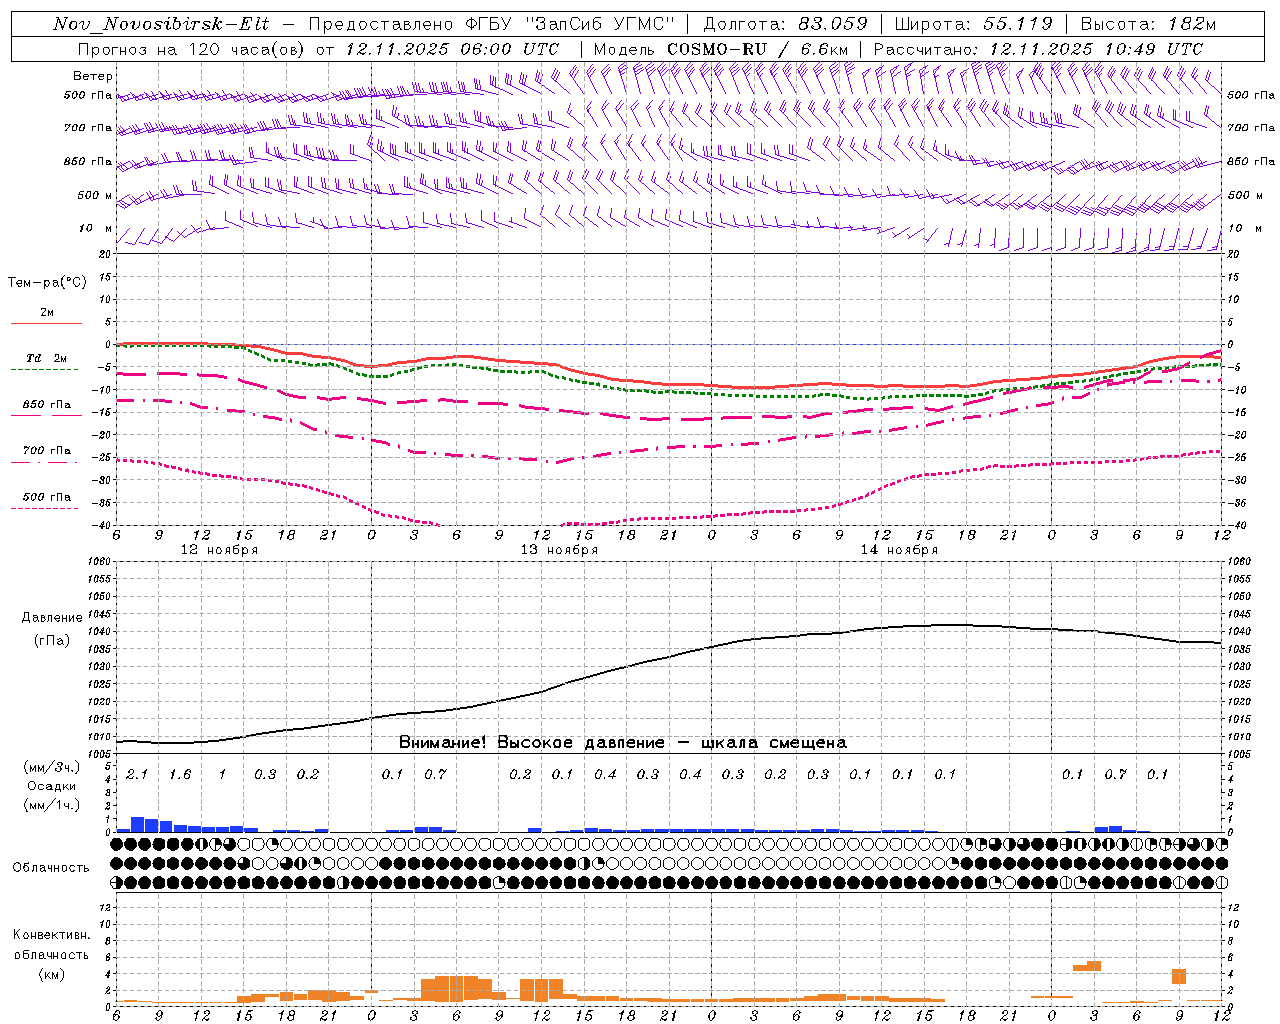This screenshot has height=1024, width=1280.
Task: Click the 850 гПа temperature legend line sample
Action: (x=46, y=415)
